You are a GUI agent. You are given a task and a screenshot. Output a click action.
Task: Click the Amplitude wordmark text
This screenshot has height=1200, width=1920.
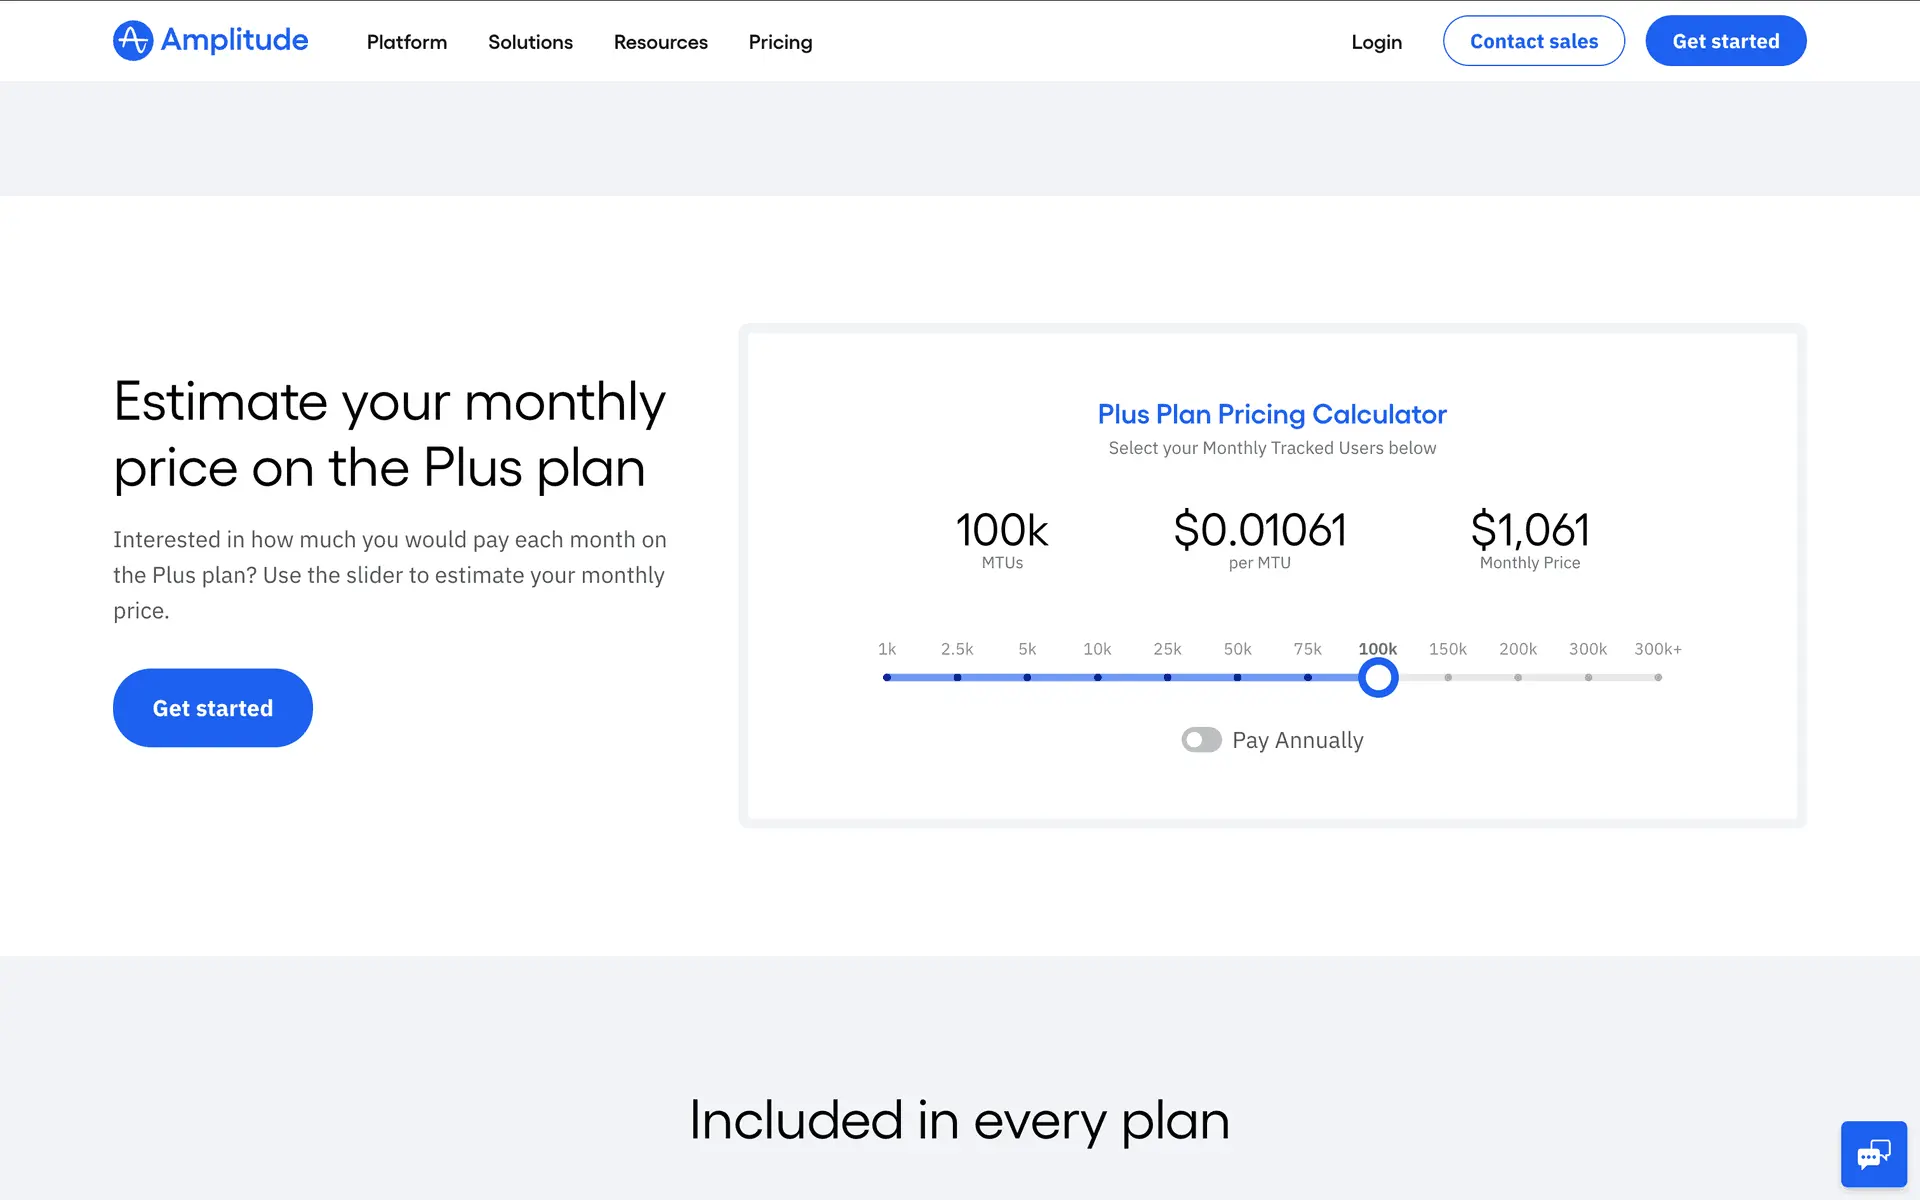235,40
